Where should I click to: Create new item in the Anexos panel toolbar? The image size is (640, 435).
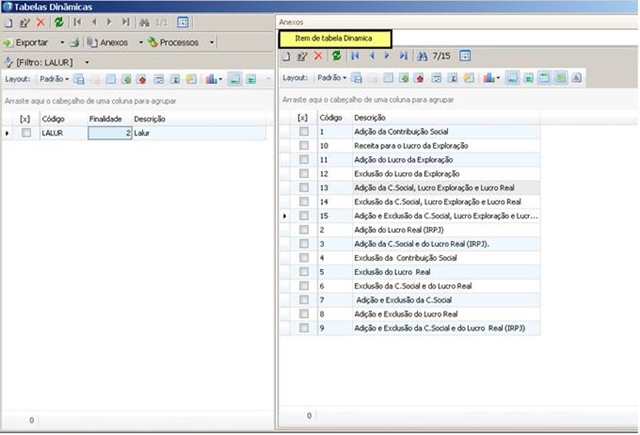point(286,56)
